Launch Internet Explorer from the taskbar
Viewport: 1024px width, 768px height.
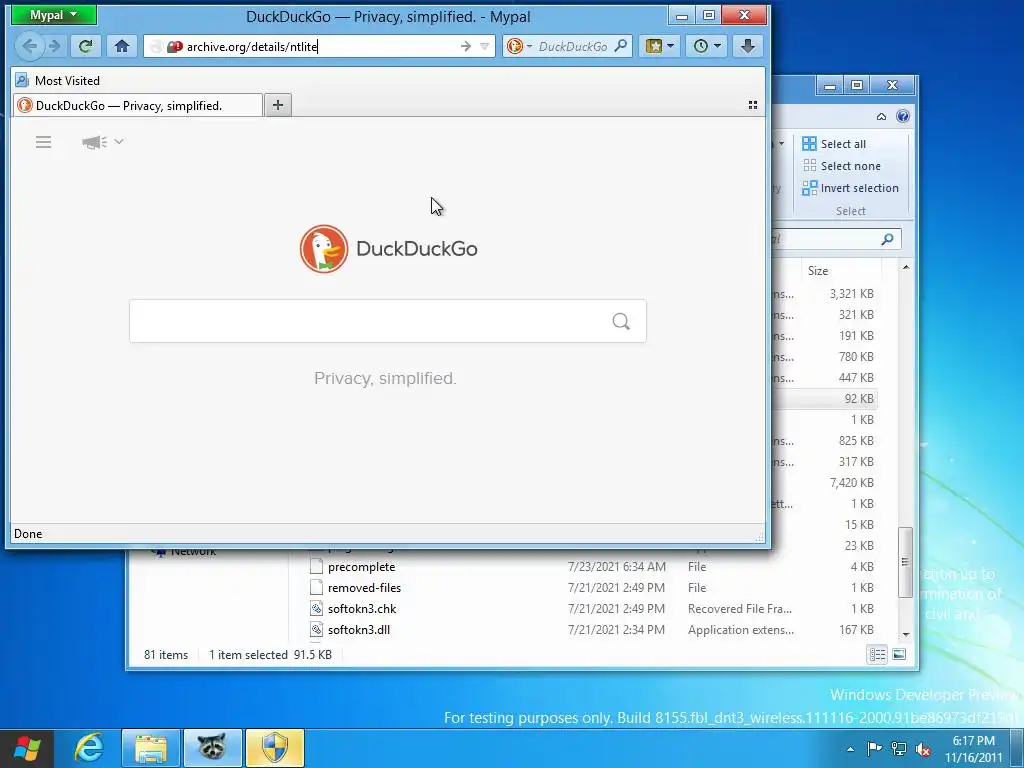(x=88, y=748)
